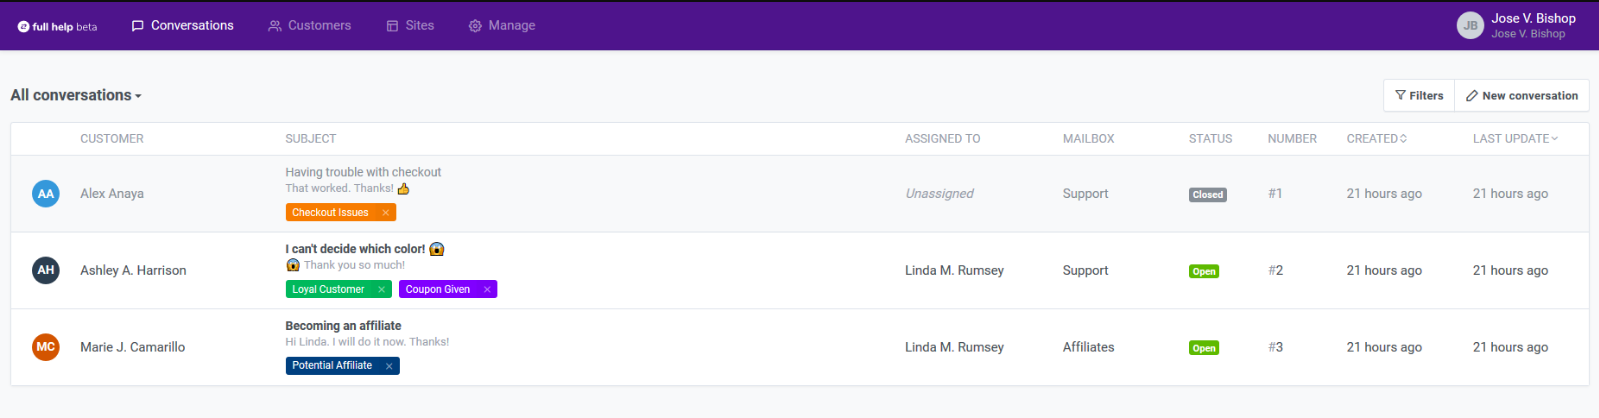Open the 'Becoming an affiliate' conversation
This screenshot has height=418, width=1599.
click(343, 326)
